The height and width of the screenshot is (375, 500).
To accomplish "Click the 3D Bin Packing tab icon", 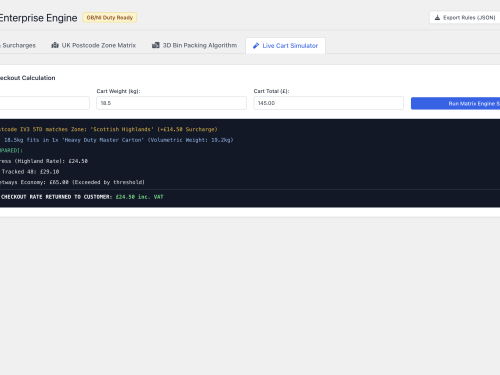I will click(156, 45).
